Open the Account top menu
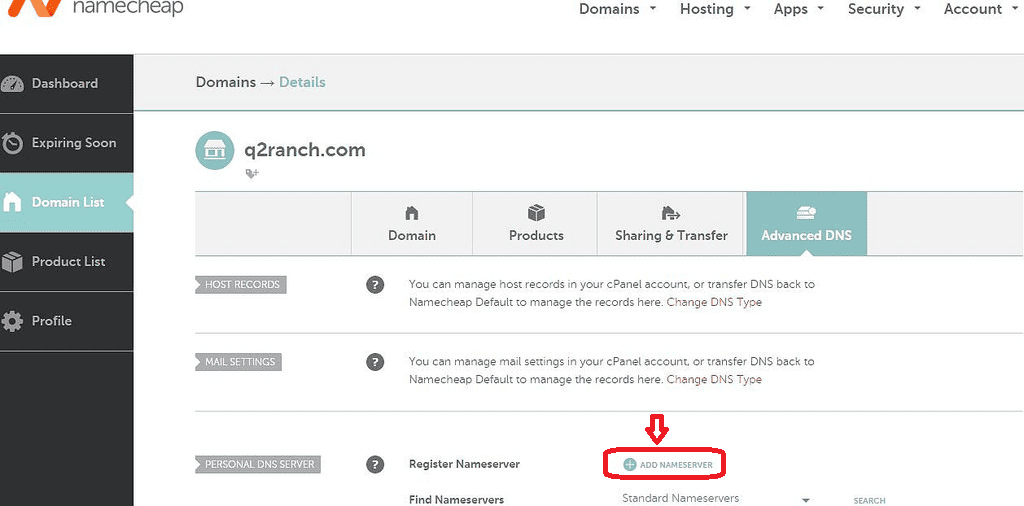Viewport: 1024px width, 506px height. tap(982, 9)
